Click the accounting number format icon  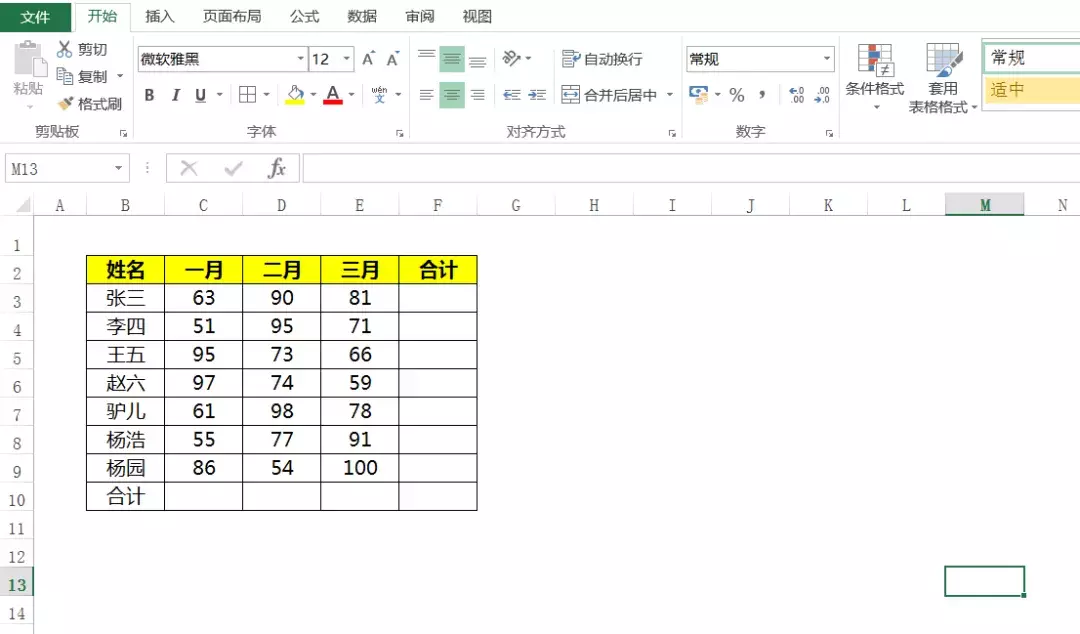click(x=698, y=94)
